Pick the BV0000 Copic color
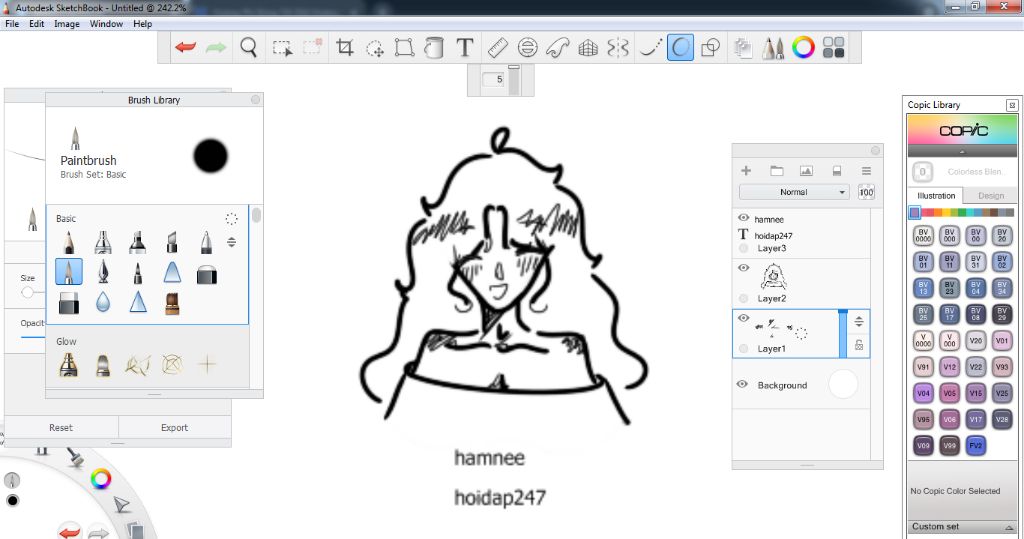 (923, 235)
